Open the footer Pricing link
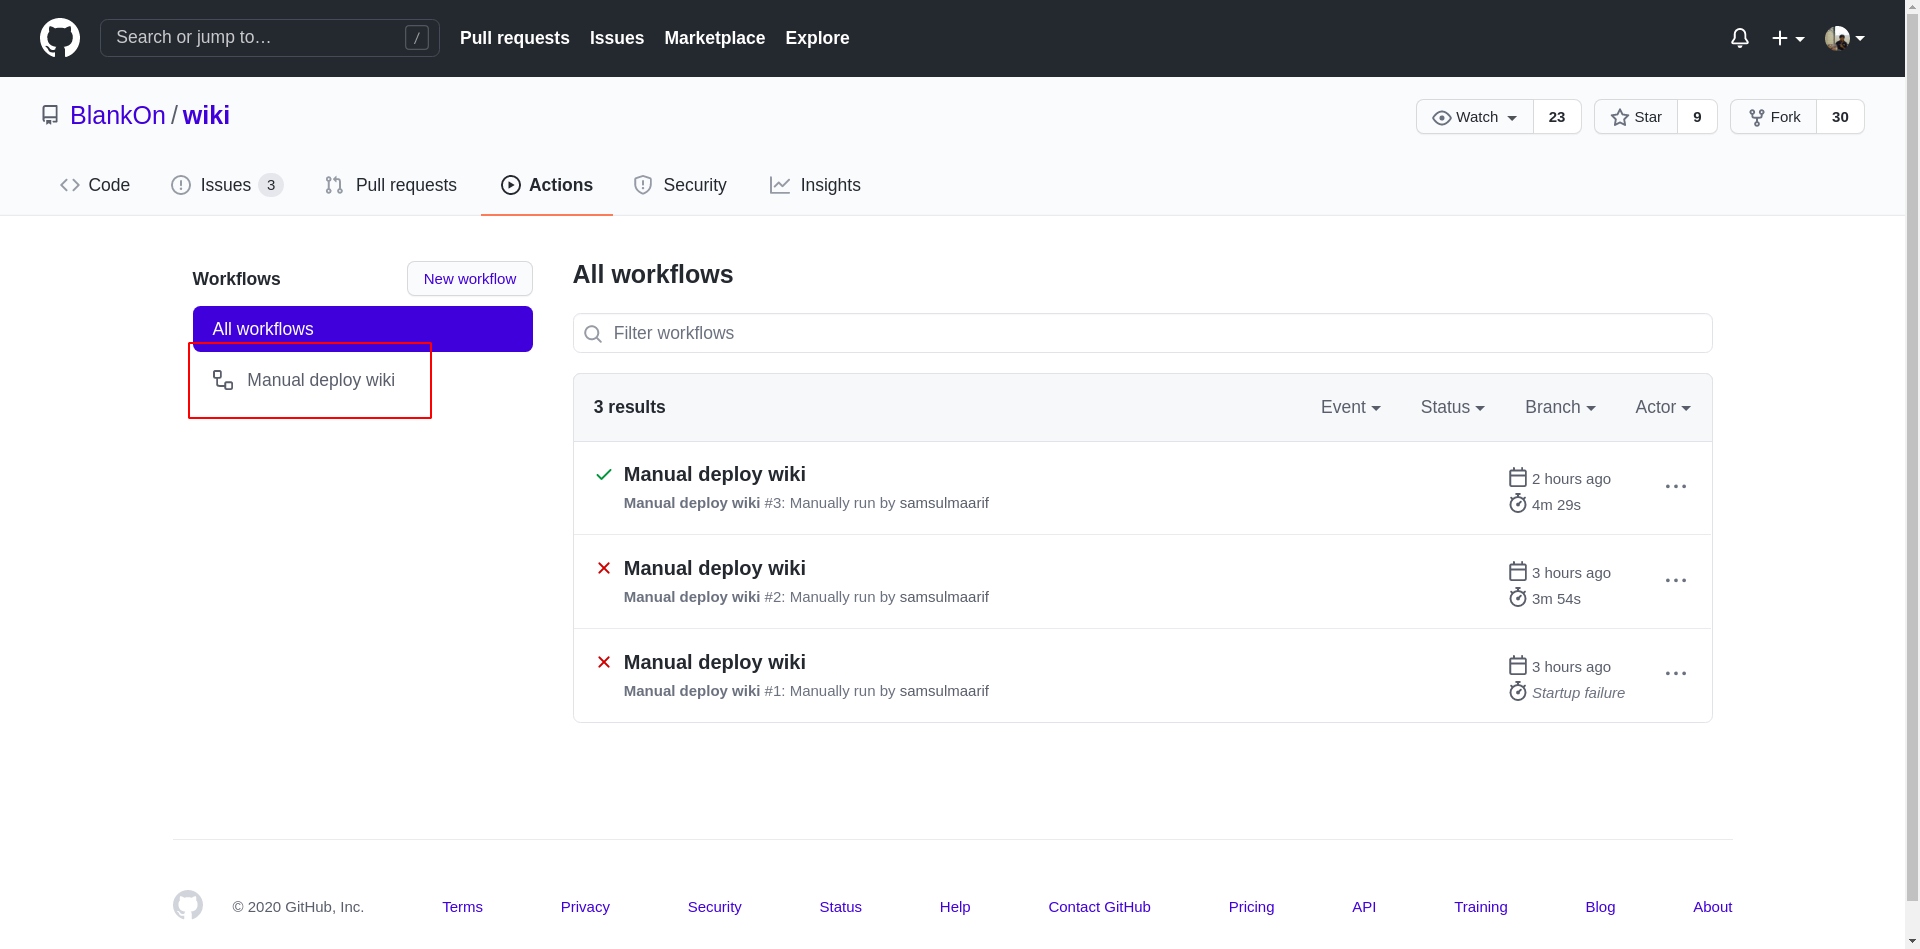The image size is (1920, 949). point(1251,907)
